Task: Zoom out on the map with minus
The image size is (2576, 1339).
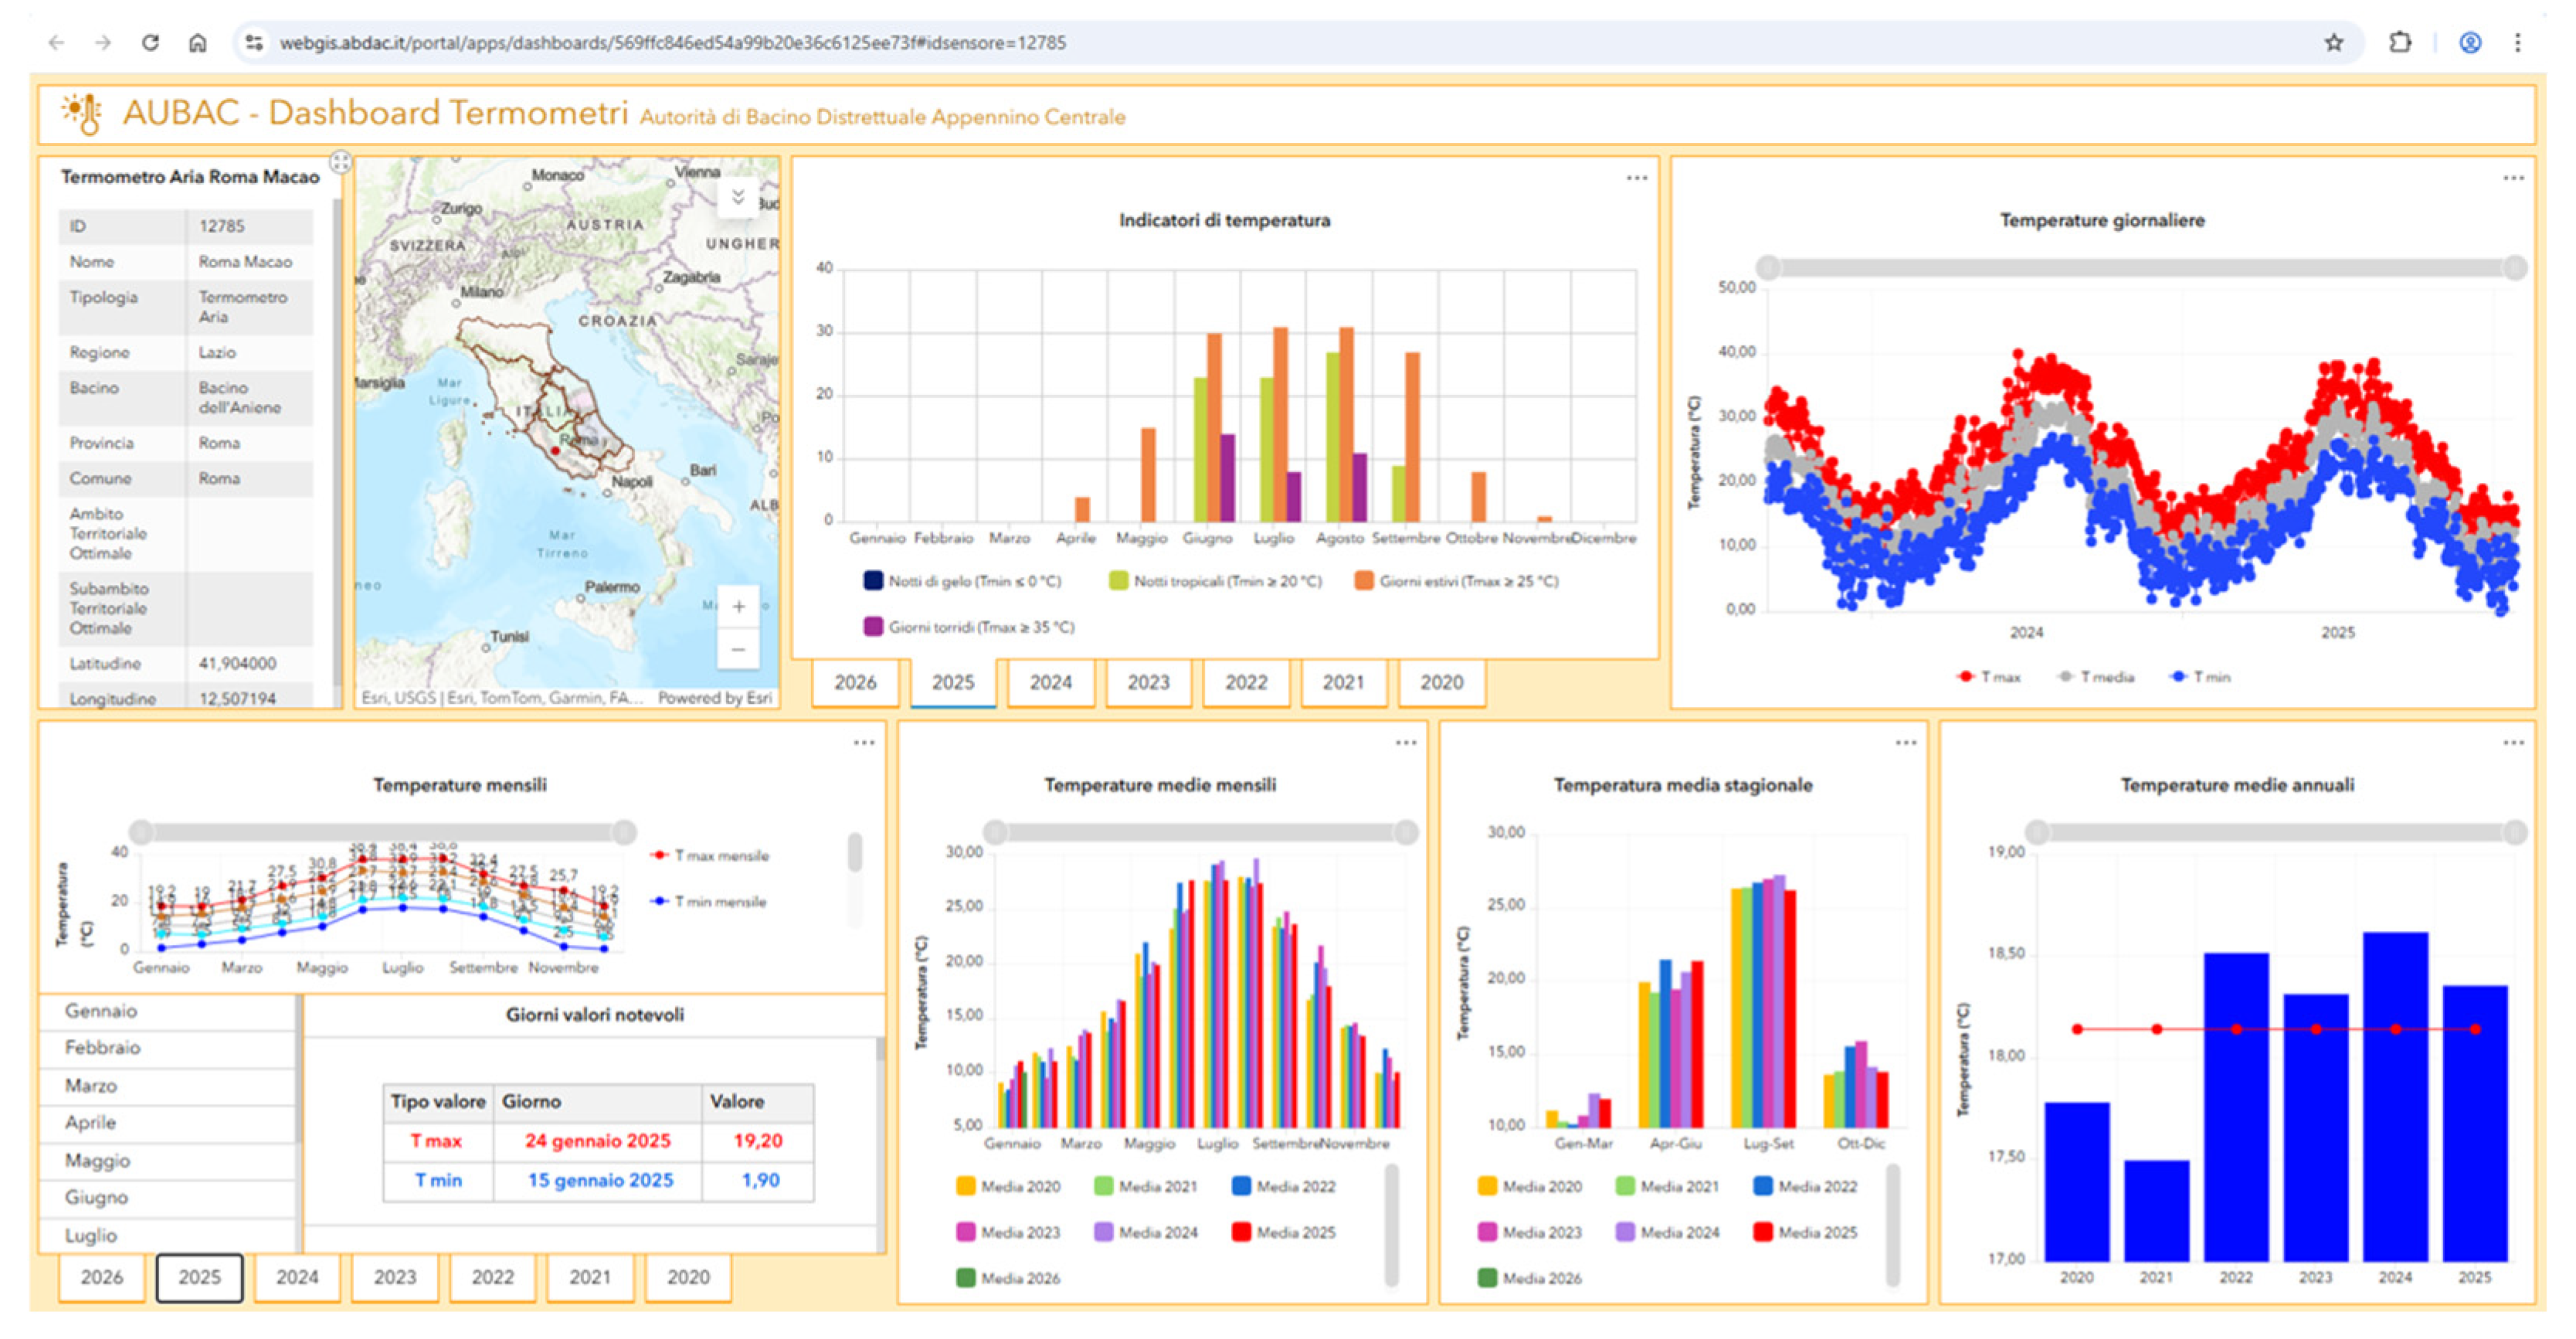Action: click(738, 649)
